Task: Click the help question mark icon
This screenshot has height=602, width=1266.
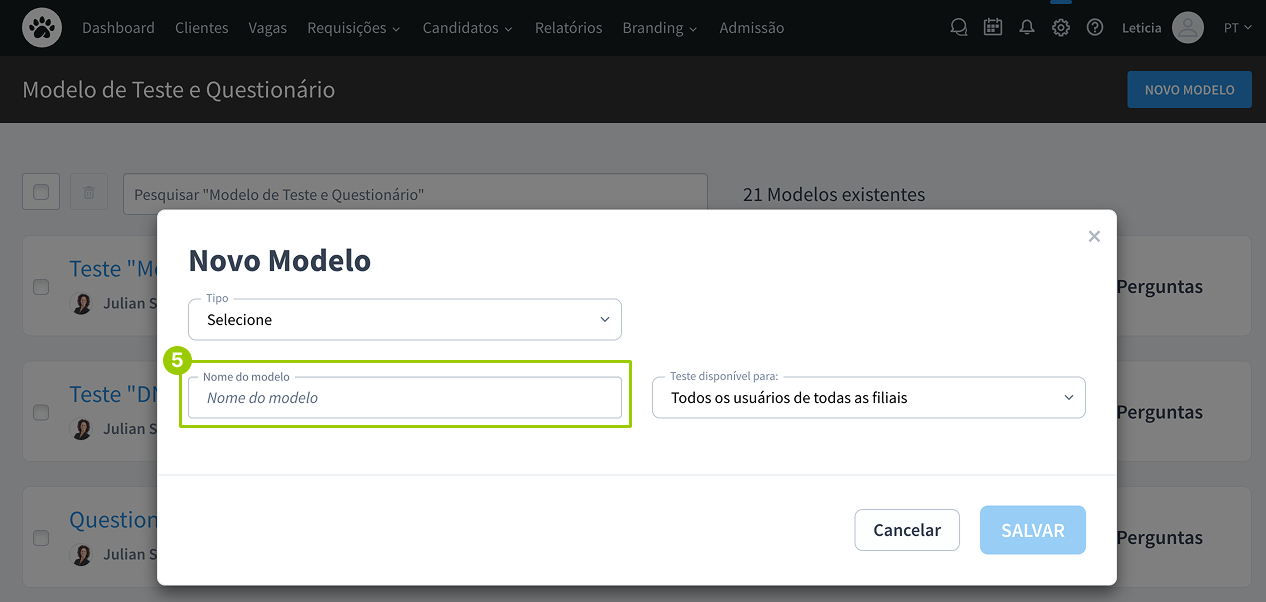Action: [x=1094, y=28]
